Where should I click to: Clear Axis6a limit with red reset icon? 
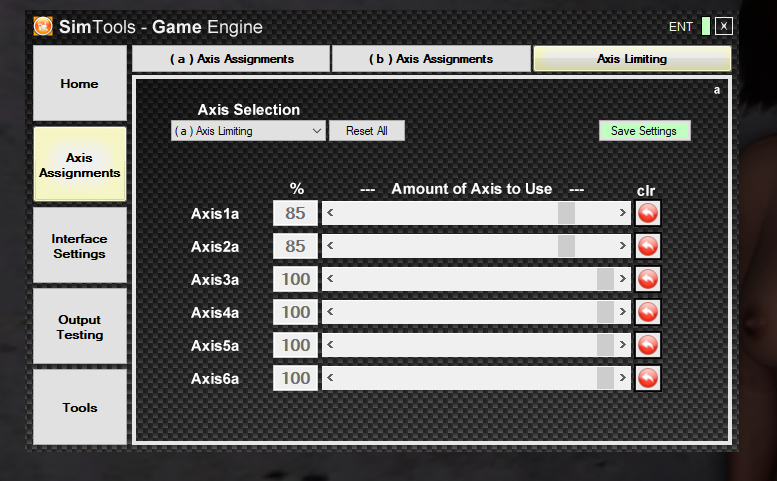pos(648,378)
